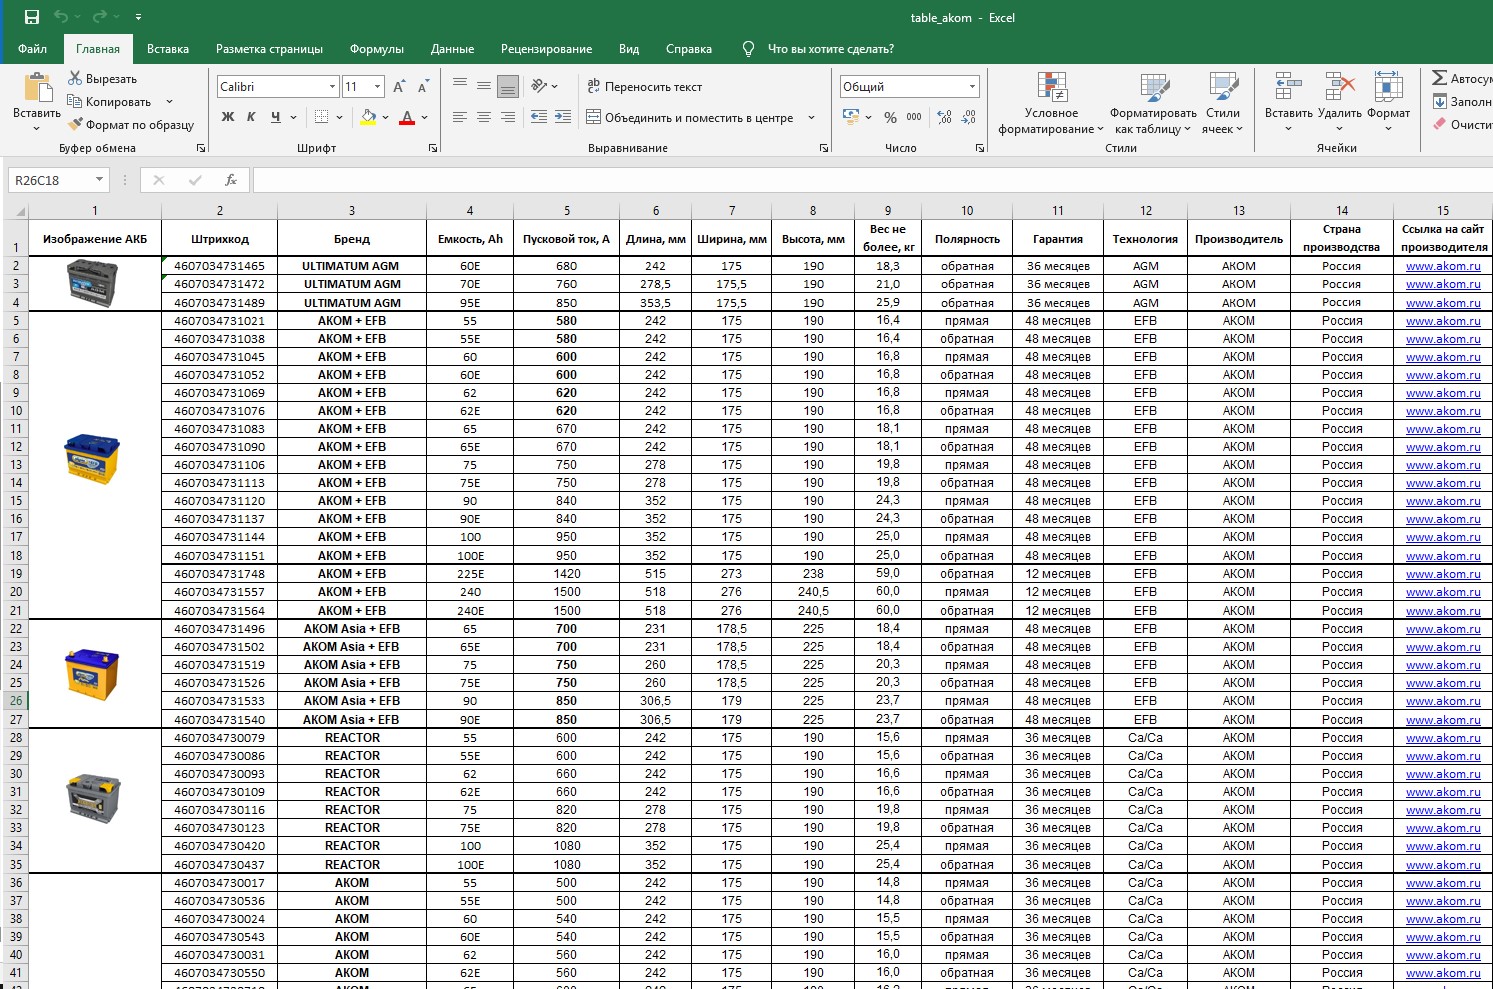Increase the cell indent

[x=563, y=117]
